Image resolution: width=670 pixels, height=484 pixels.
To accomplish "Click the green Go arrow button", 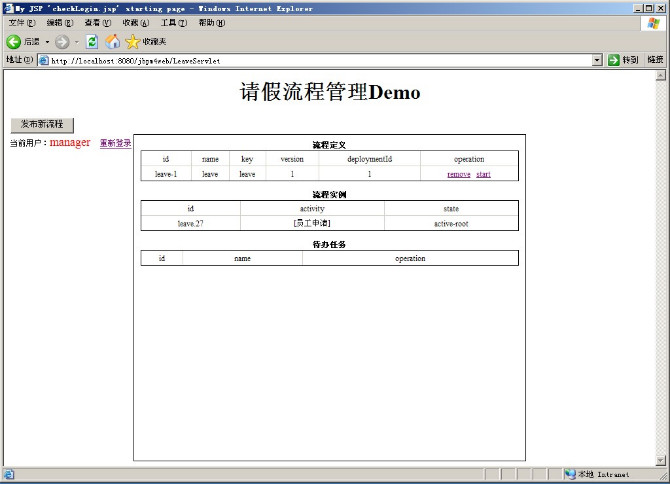I will [614, 60].
